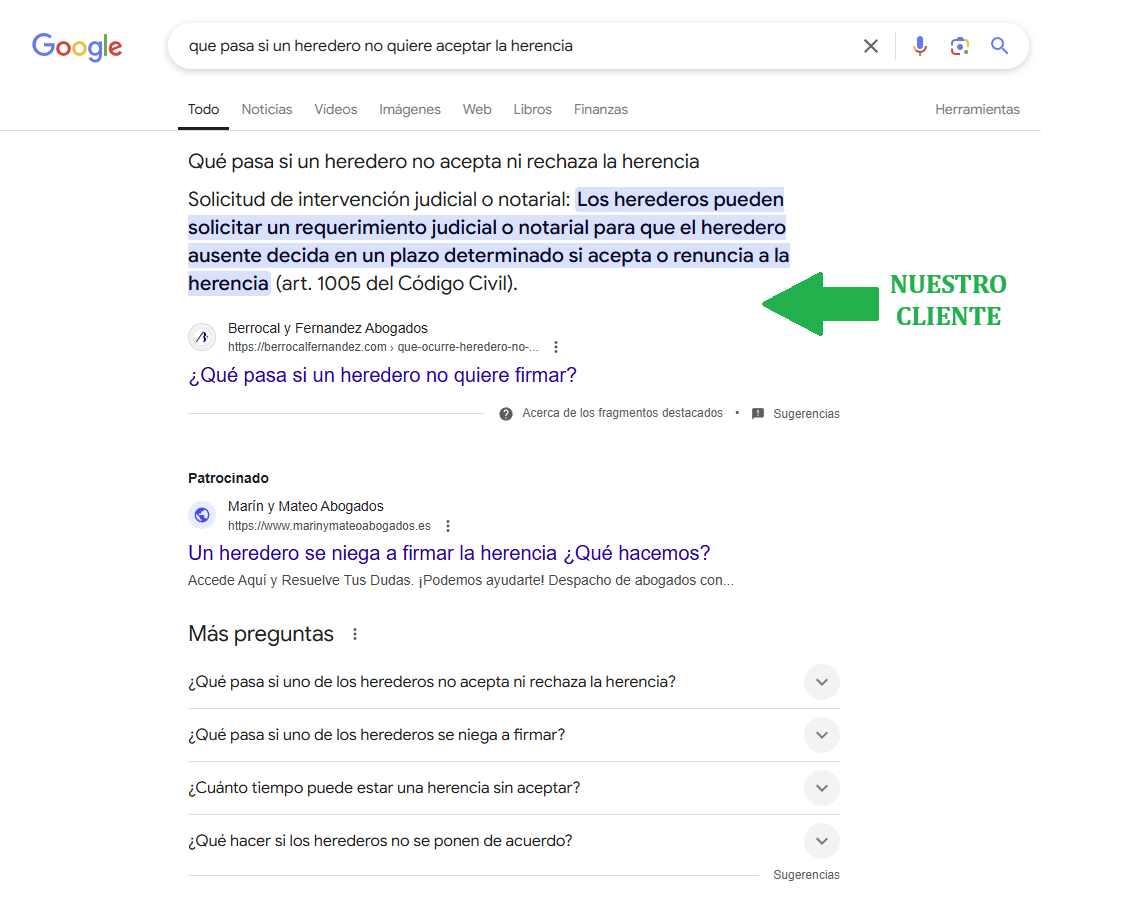Click Sugerencias next to featured snippet info
The width and height of the screenshot is (1132, 910).
point(806,414)
